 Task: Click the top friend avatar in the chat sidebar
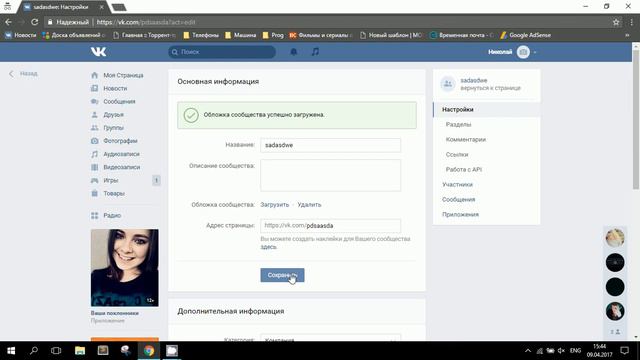click(x=615, y=238)
